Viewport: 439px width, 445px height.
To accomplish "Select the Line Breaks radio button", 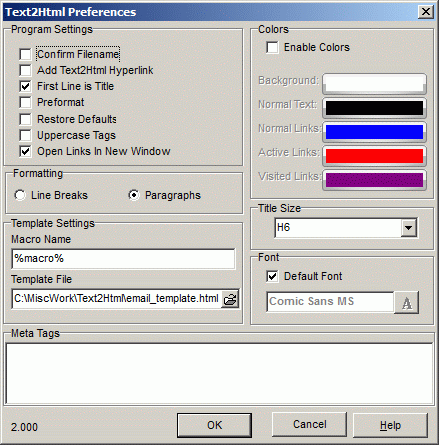I will [20, 195].
